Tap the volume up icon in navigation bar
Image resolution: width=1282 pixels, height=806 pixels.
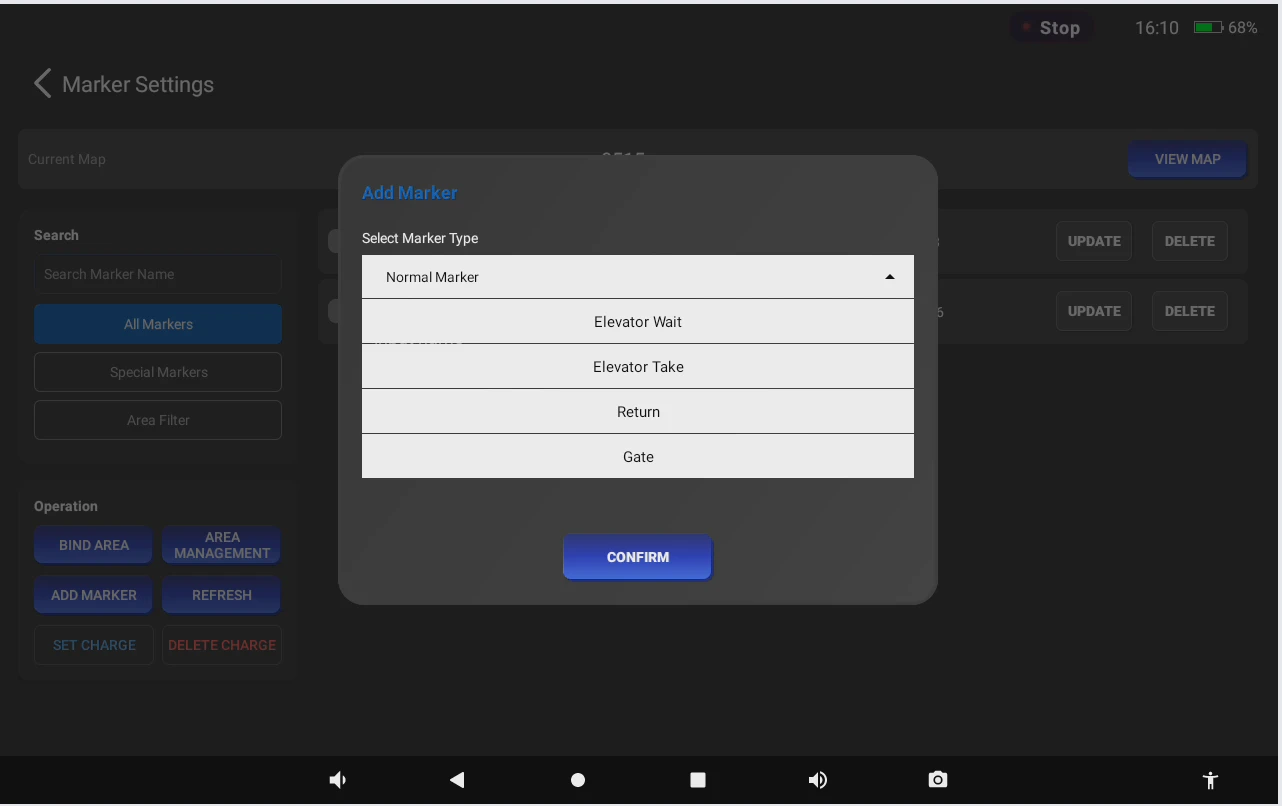click(818, 780)
